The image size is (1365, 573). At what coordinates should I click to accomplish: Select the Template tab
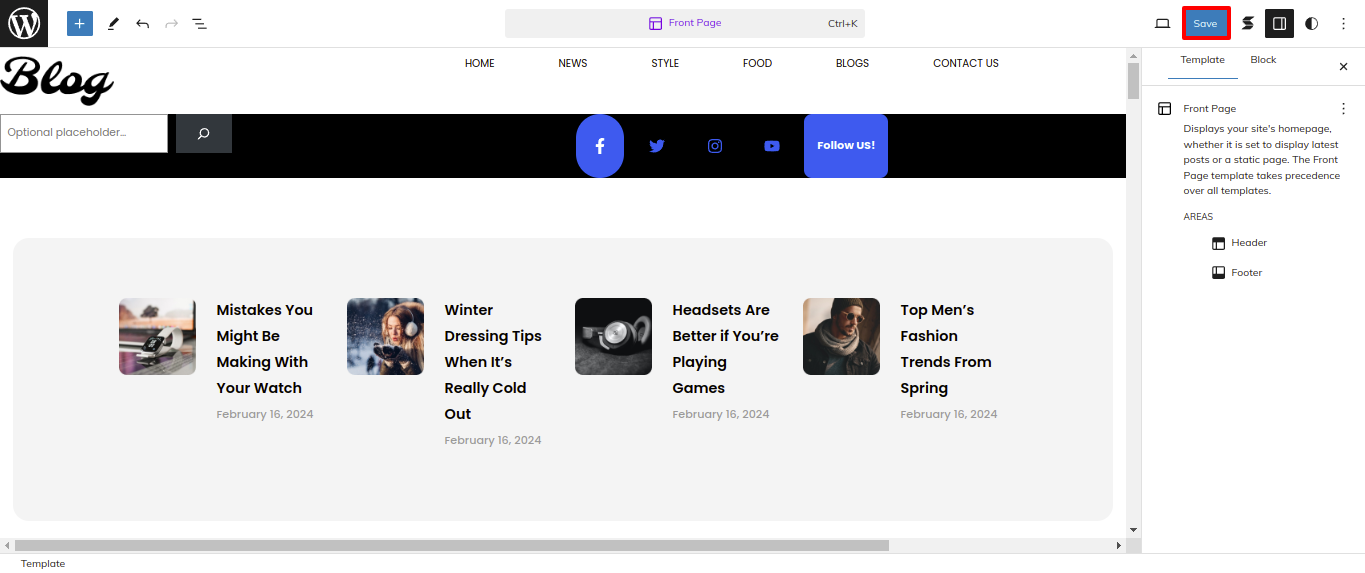(1202, 60)
